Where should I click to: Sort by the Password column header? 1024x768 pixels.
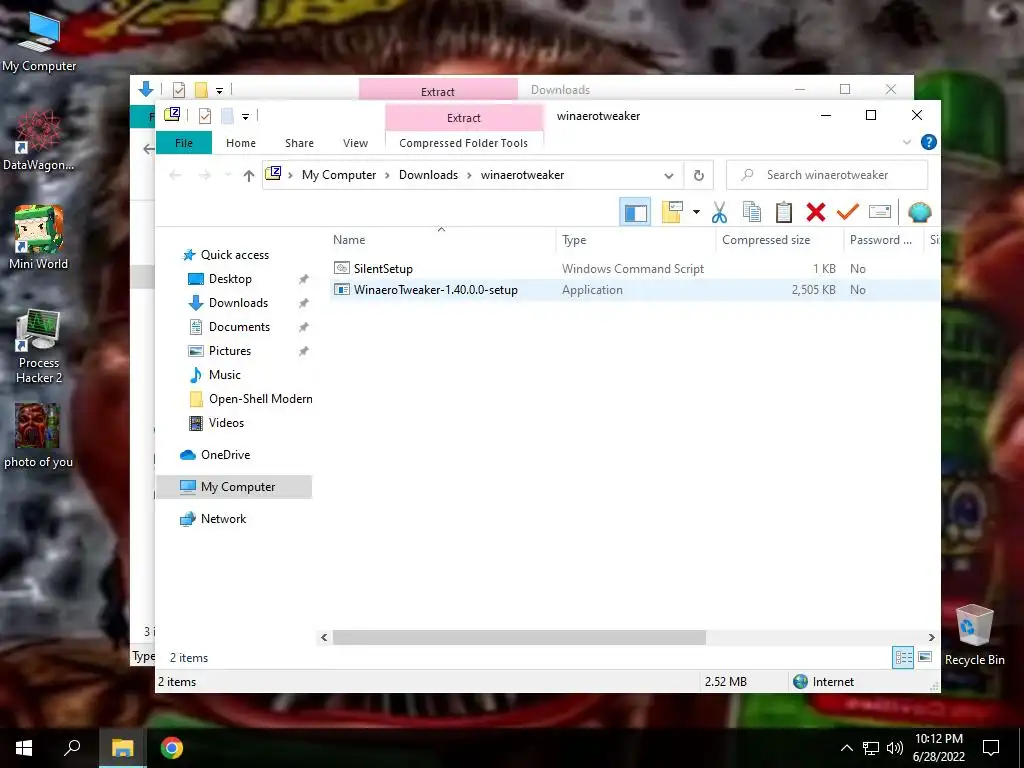[883, 240]
